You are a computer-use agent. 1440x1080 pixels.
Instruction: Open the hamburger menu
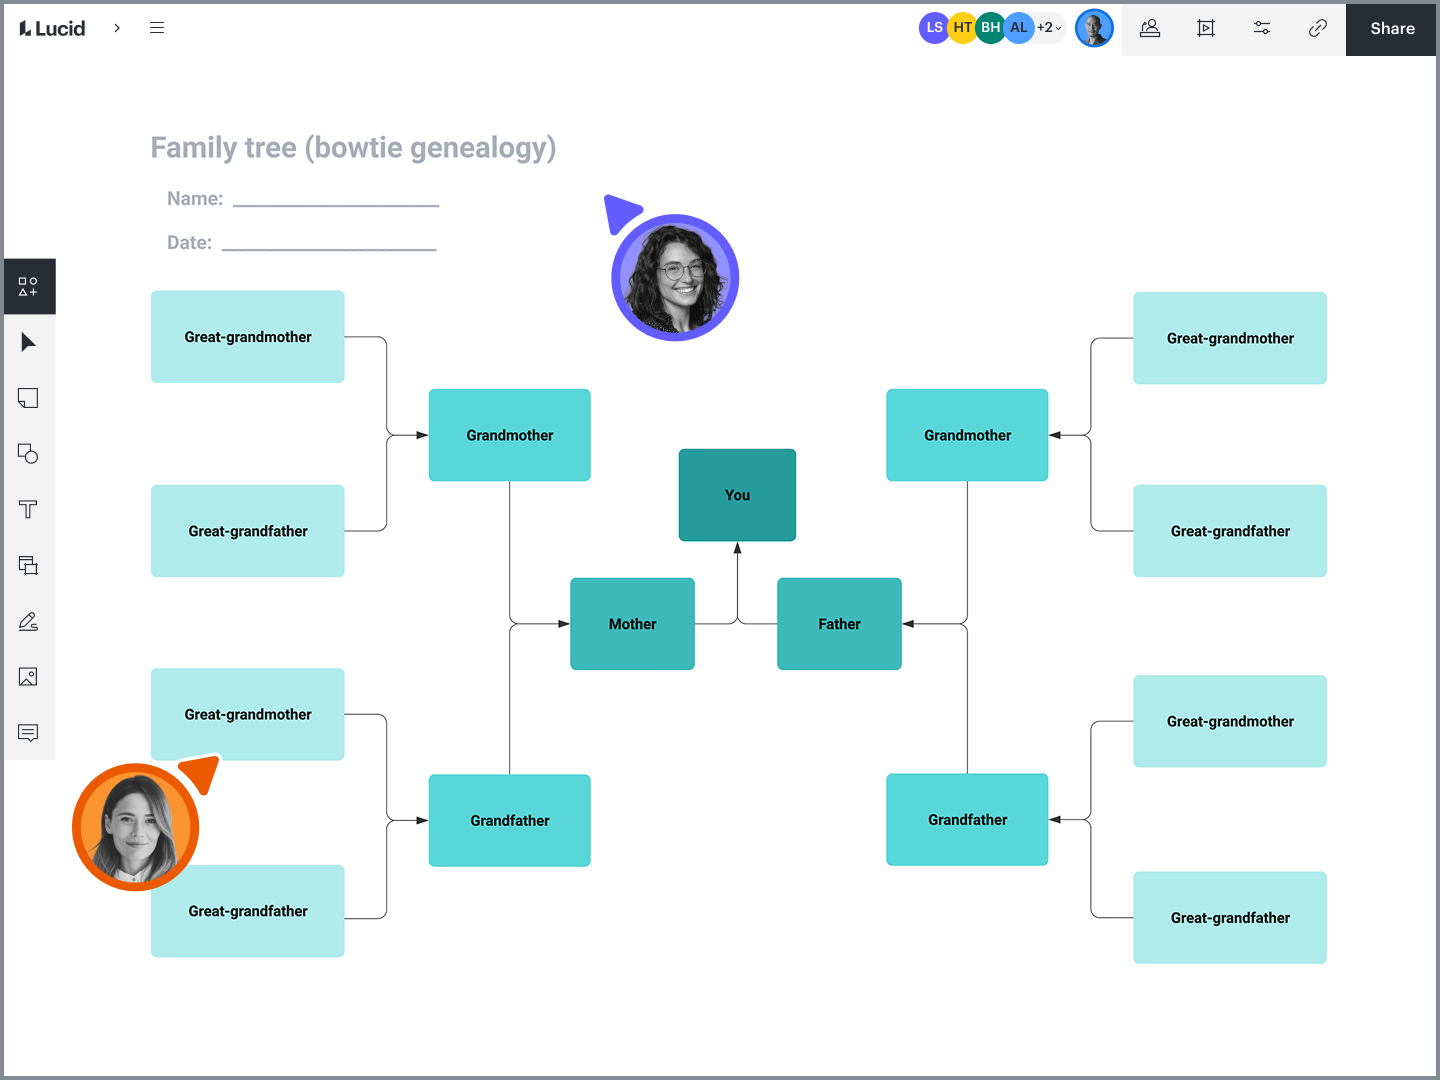coord(157,28)
